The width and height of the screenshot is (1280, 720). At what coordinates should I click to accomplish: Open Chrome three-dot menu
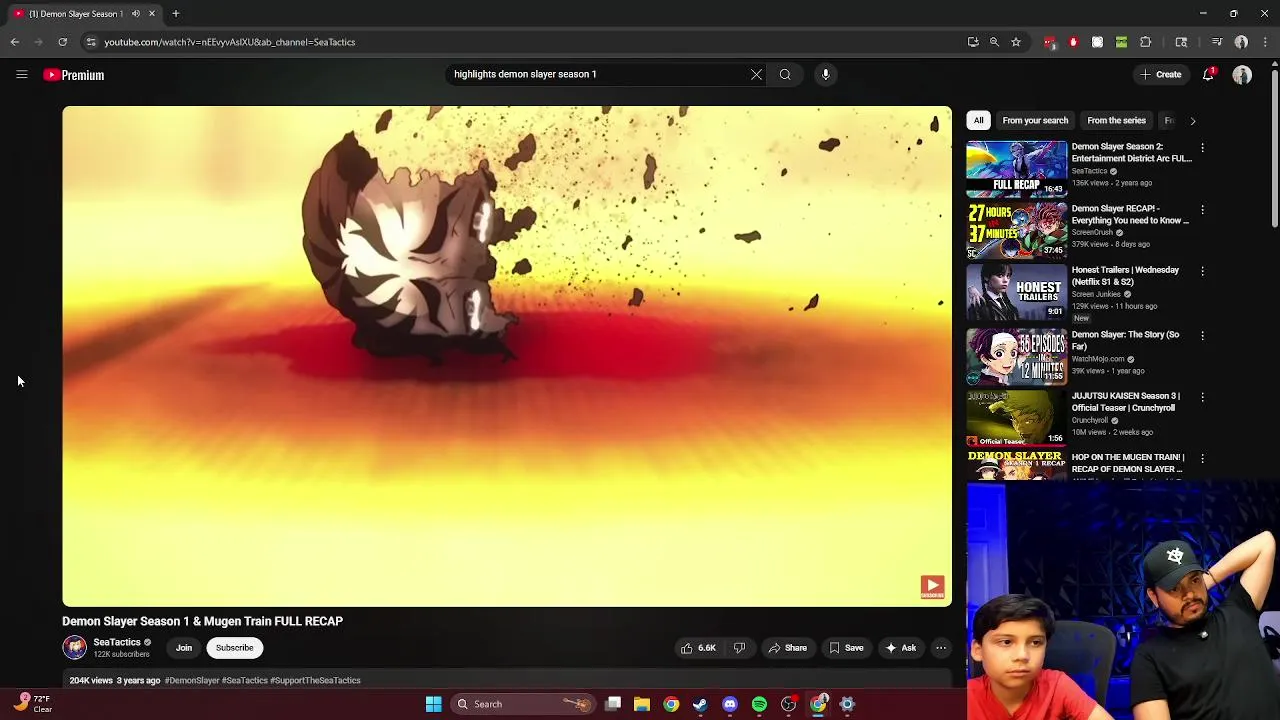[x=1266, y=42]
